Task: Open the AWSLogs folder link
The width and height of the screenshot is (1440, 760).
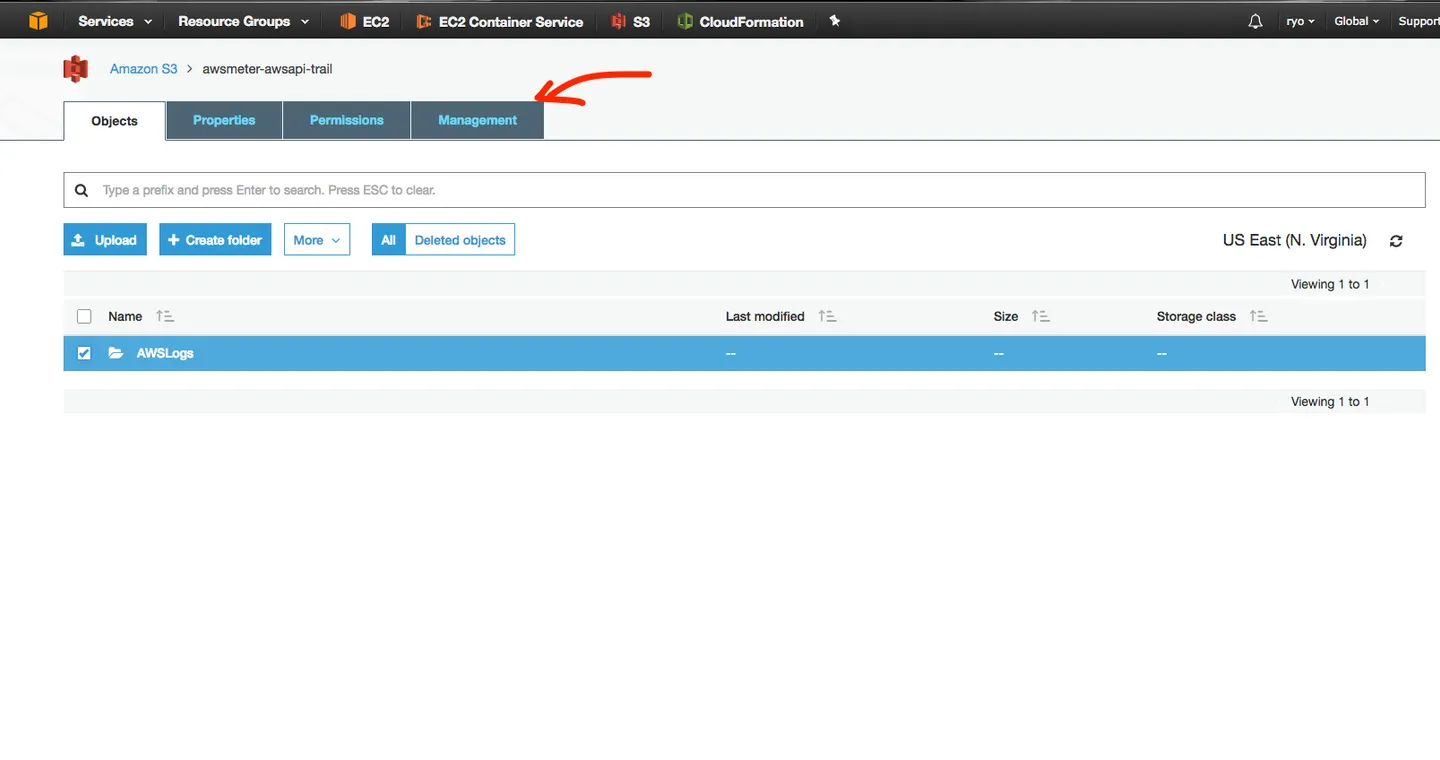Action: 165,353
